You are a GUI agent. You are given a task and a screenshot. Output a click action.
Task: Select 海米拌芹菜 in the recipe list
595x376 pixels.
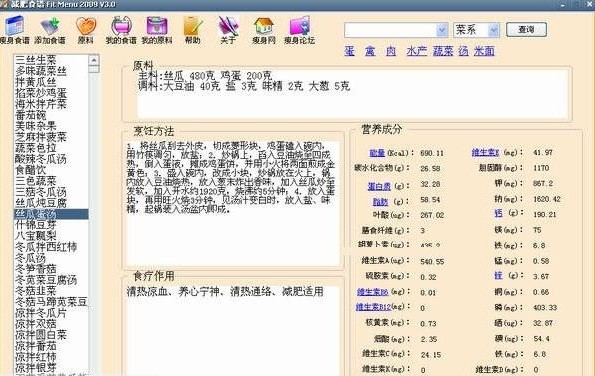tap(51, 104)
